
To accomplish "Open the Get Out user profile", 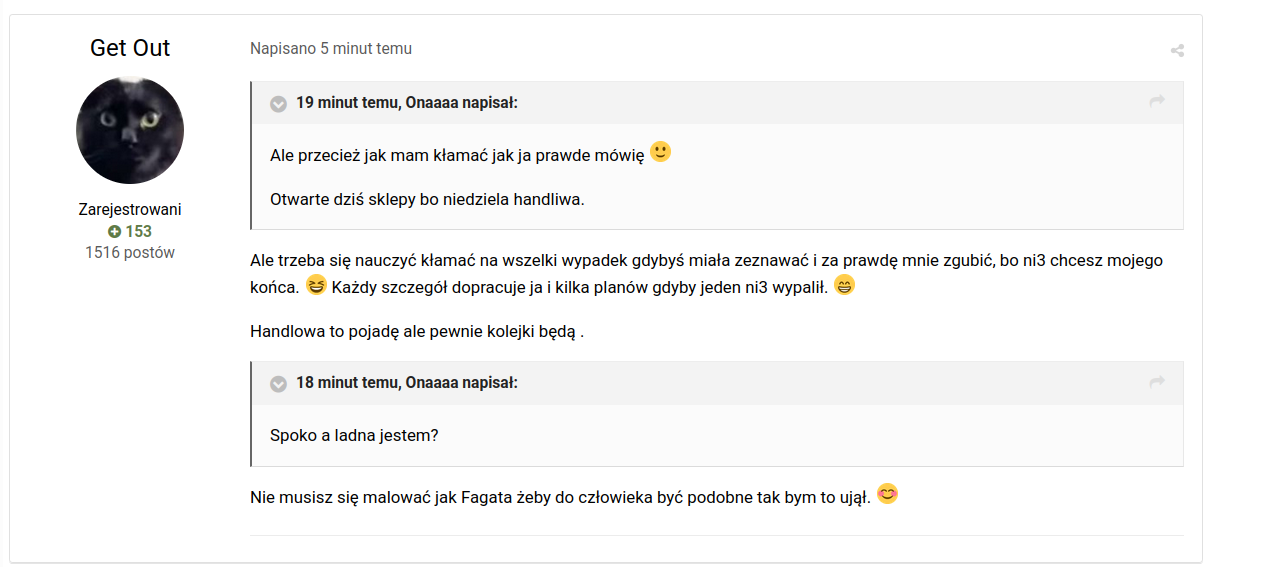I will click(x=130, y=48).
